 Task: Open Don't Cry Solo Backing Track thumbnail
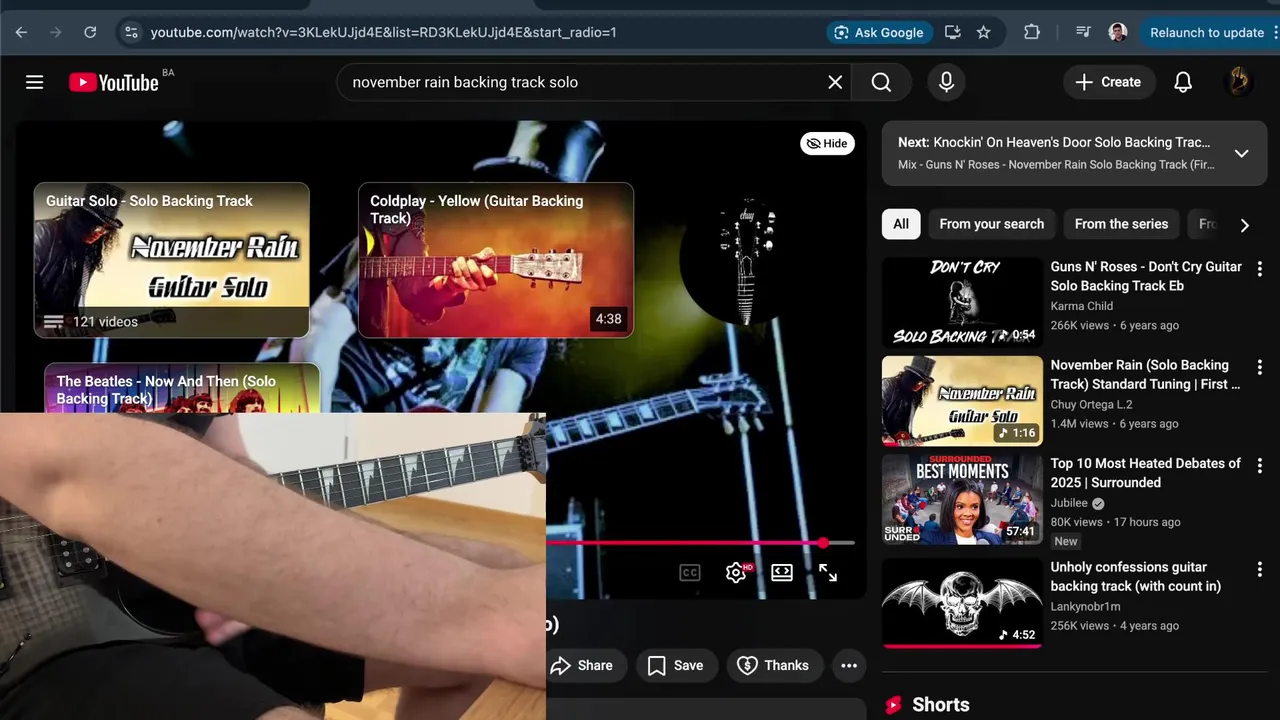[x=962, y=302]
